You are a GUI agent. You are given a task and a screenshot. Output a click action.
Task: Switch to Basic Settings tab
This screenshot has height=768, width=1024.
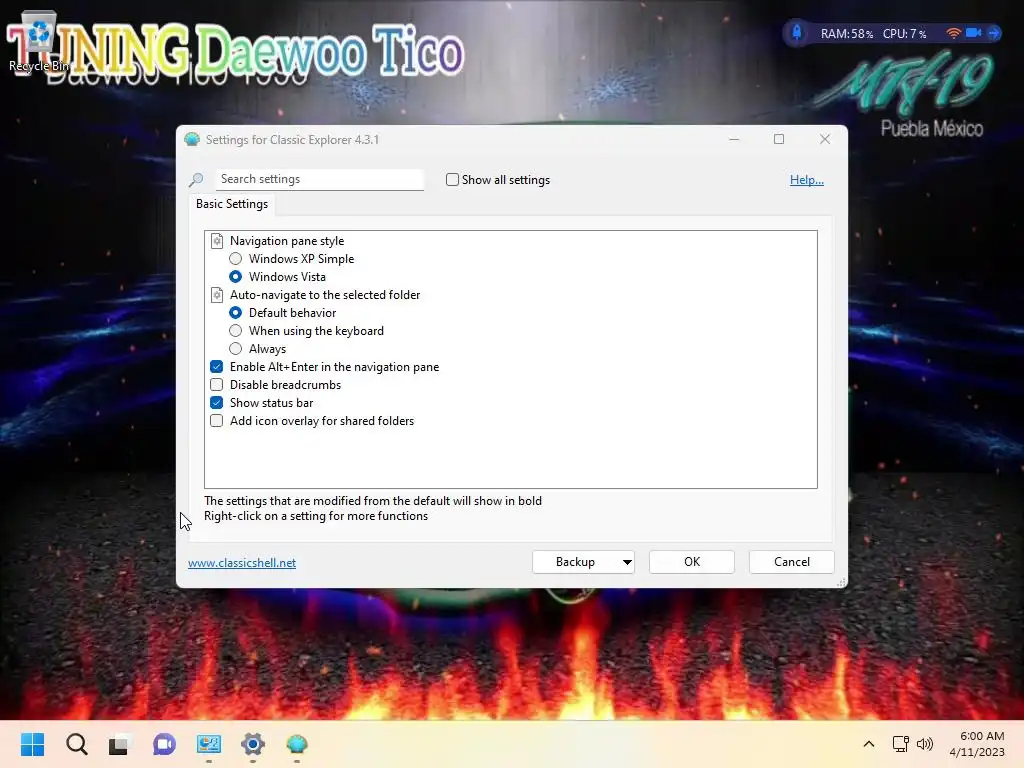coord(232,204)
